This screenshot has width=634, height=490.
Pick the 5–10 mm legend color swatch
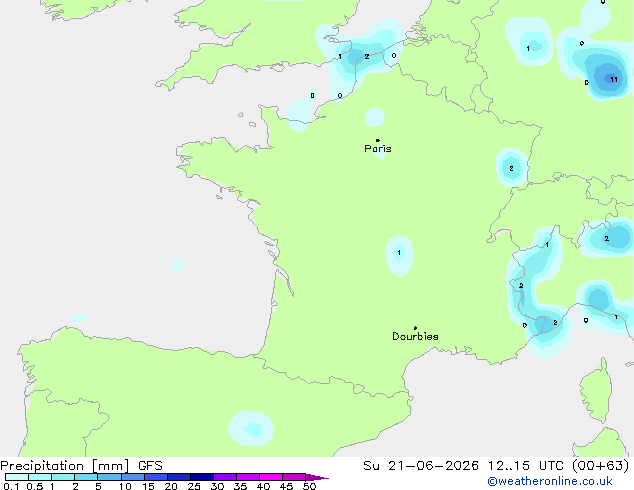click(x=109, y=477)
